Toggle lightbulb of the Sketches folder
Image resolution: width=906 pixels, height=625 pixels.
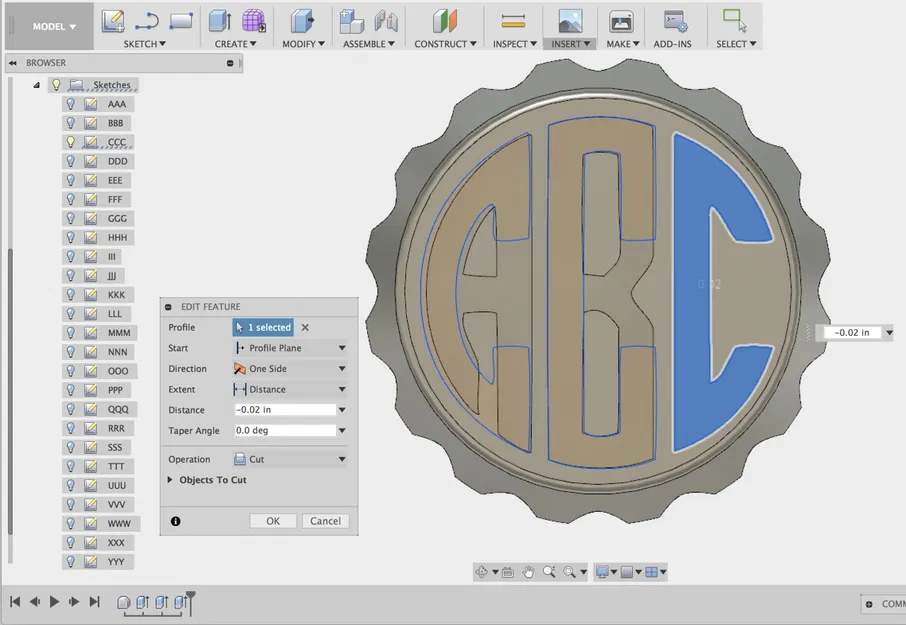(x=56, y=85)
